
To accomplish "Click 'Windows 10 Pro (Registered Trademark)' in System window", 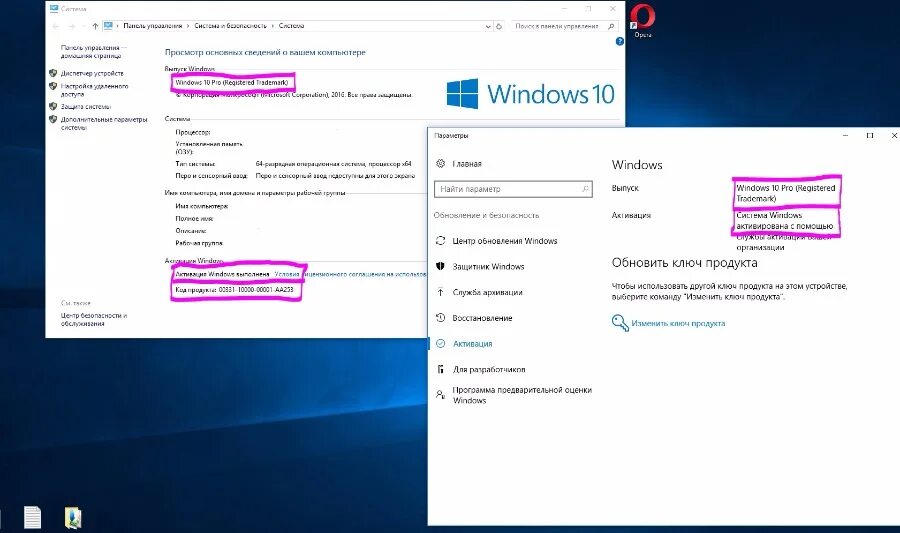I will (231, 83).
